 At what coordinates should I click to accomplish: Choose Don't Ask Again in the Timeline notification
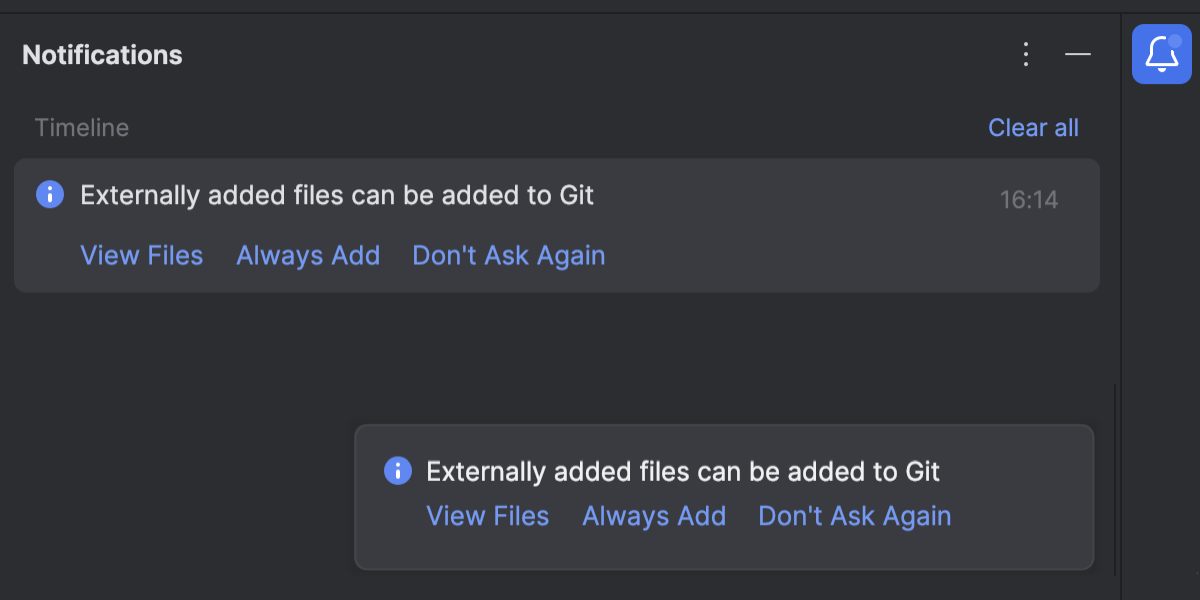508,255
